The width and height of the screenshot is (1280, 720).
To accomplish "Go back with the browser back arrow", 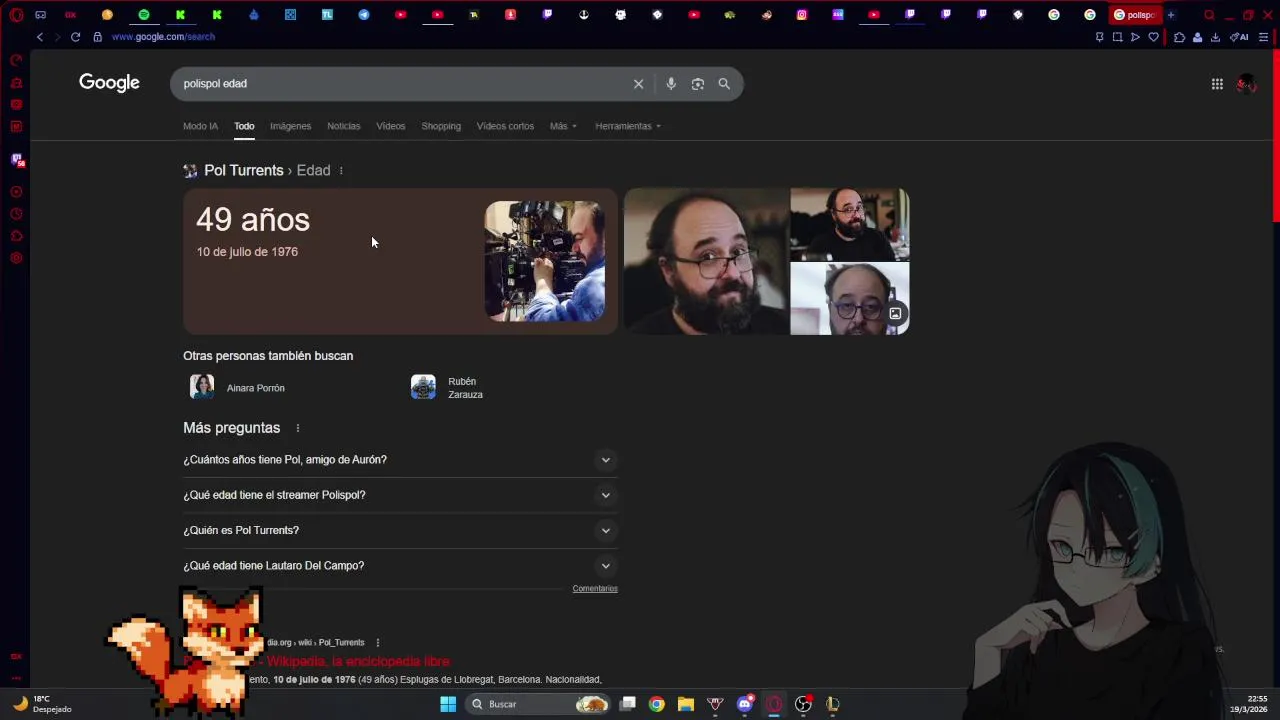I will (40, 37).
